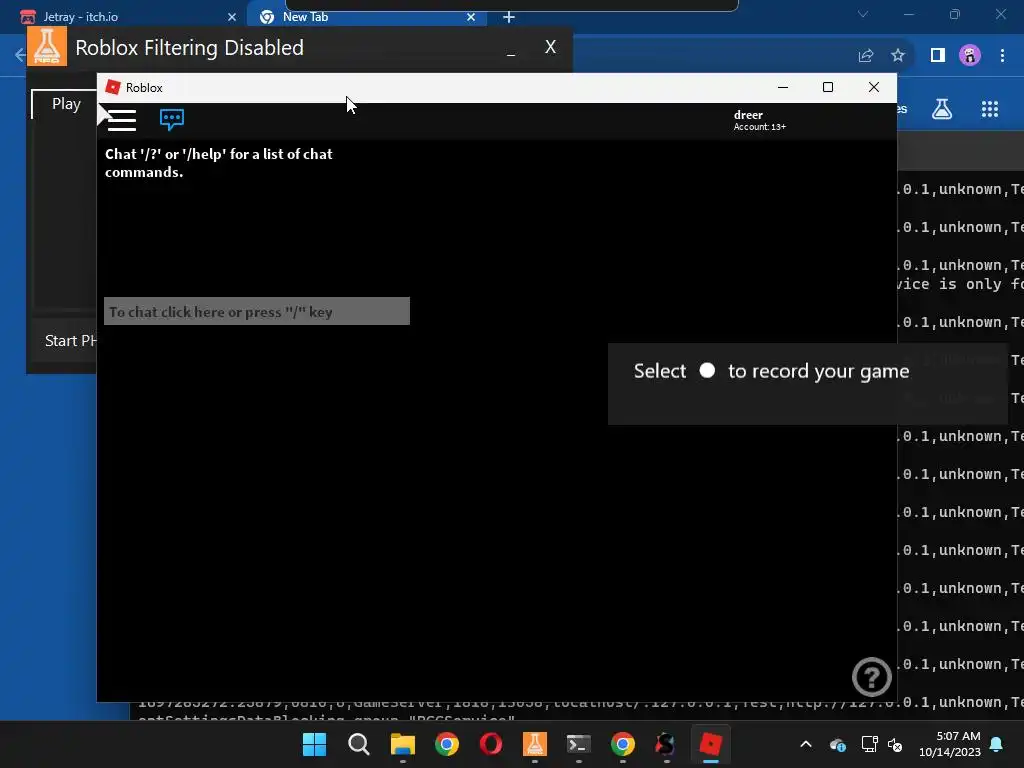Click the dreer account name
Image resolution: width=1024 pixels, height=768 pixels.
(x=748, y=115)
